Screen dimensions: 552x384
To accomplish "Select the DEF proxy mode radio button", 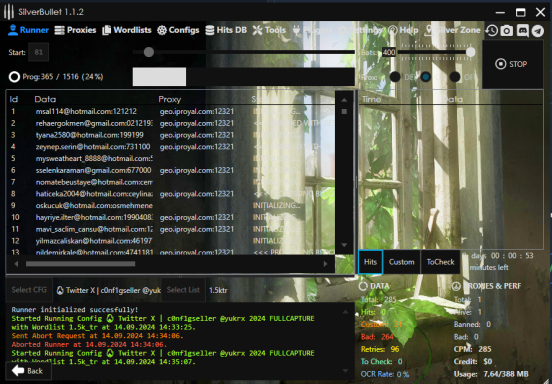I will [395, 76].
